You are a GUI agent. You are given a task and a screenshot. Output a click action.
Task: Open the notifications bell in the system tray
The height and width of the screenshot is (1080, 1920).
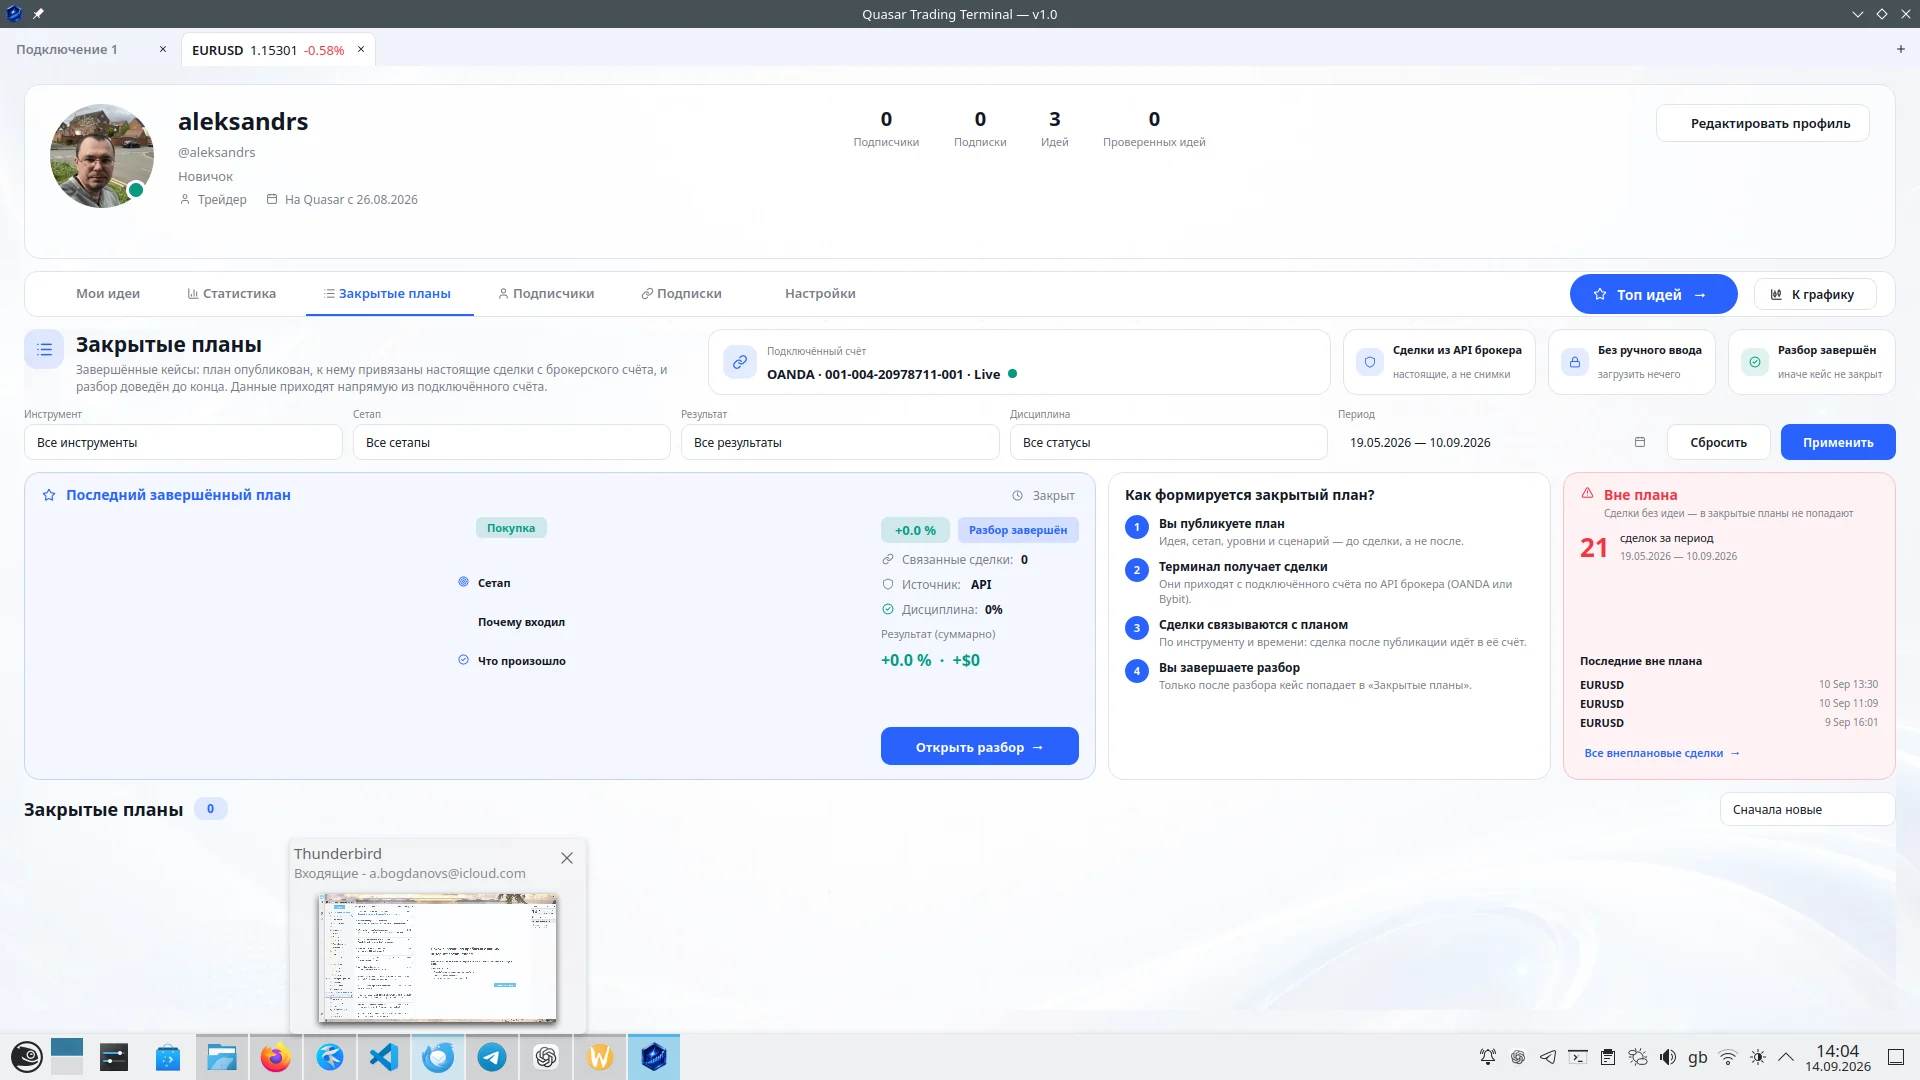[x=1488, y=1057]
